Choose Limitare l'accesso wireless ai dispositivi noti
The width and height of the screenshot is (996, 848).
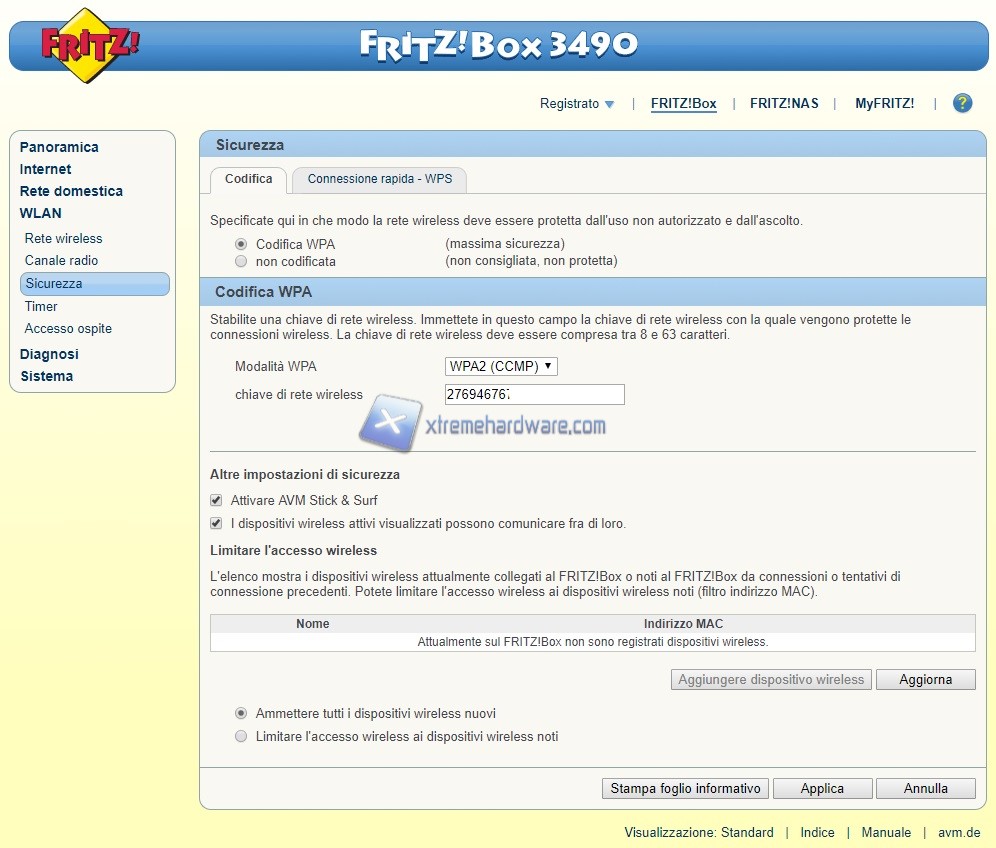(240, 736)
